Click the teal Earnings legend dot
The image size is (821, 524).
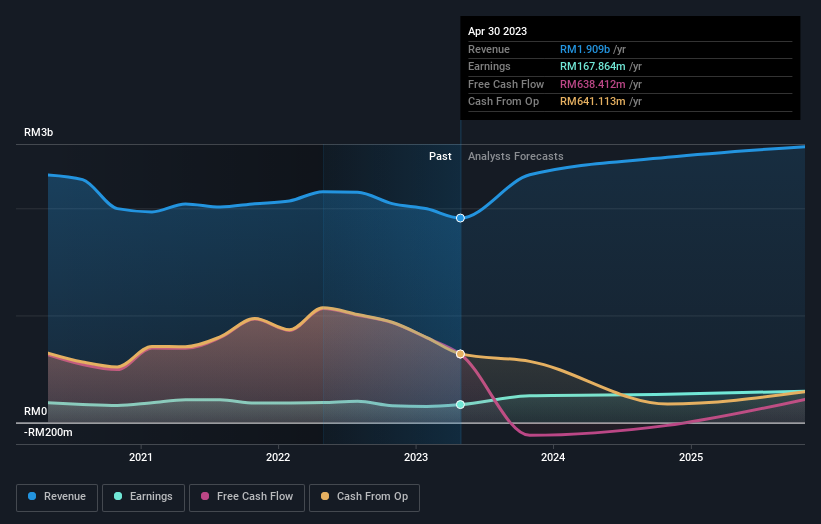118,496
